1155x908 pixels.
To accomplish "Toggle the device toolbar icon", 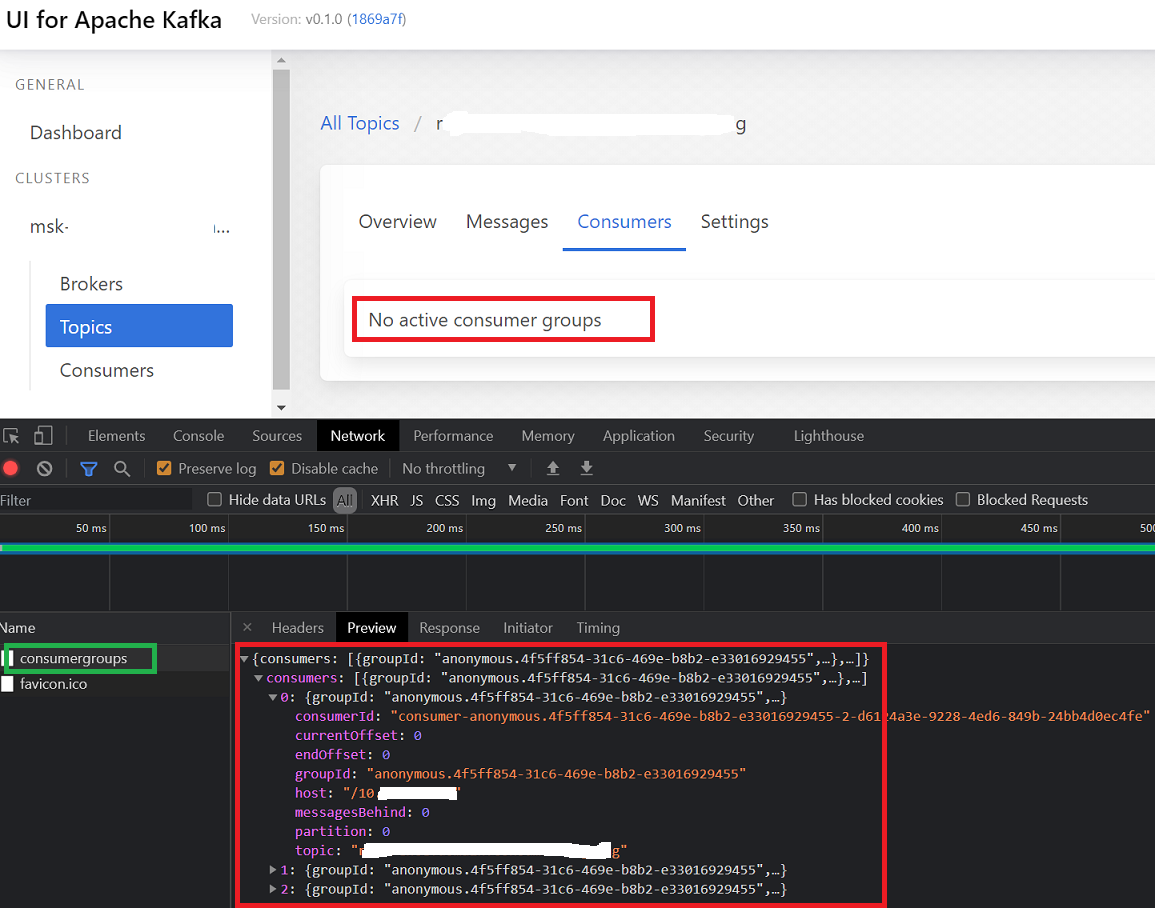I will click(x=42, y=434).
